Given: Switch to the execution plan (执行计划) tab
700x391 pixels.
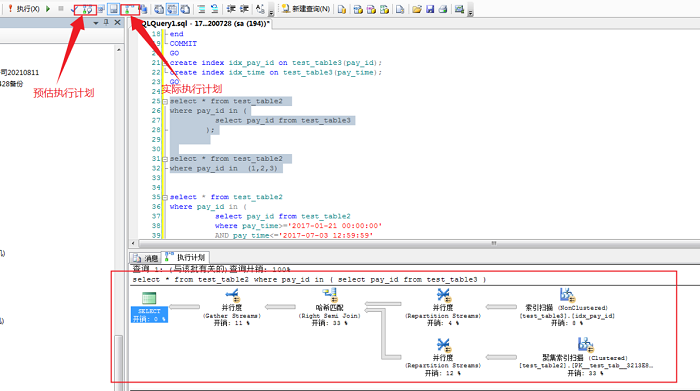Looking at the screenshot, I should click(x=185, y=258).
